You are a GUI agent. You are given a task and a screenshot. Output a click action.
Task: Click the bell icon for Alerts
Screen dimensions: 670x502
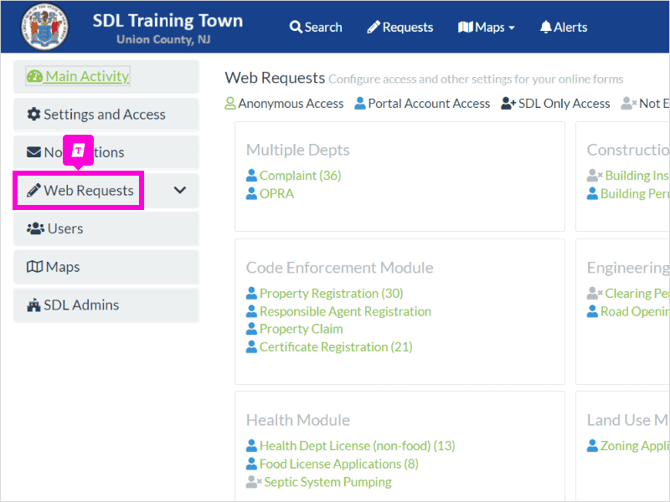[546, 27]
